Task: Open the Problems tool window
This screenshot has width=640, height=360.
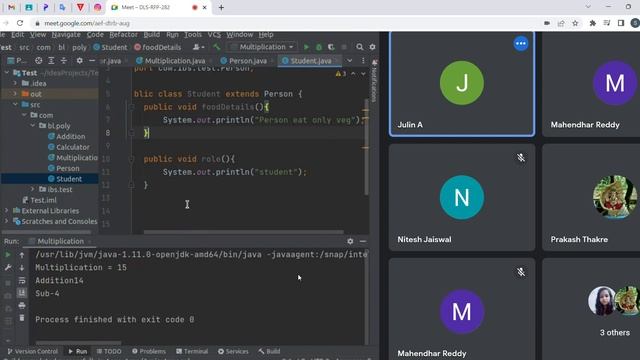Action: 149,351
